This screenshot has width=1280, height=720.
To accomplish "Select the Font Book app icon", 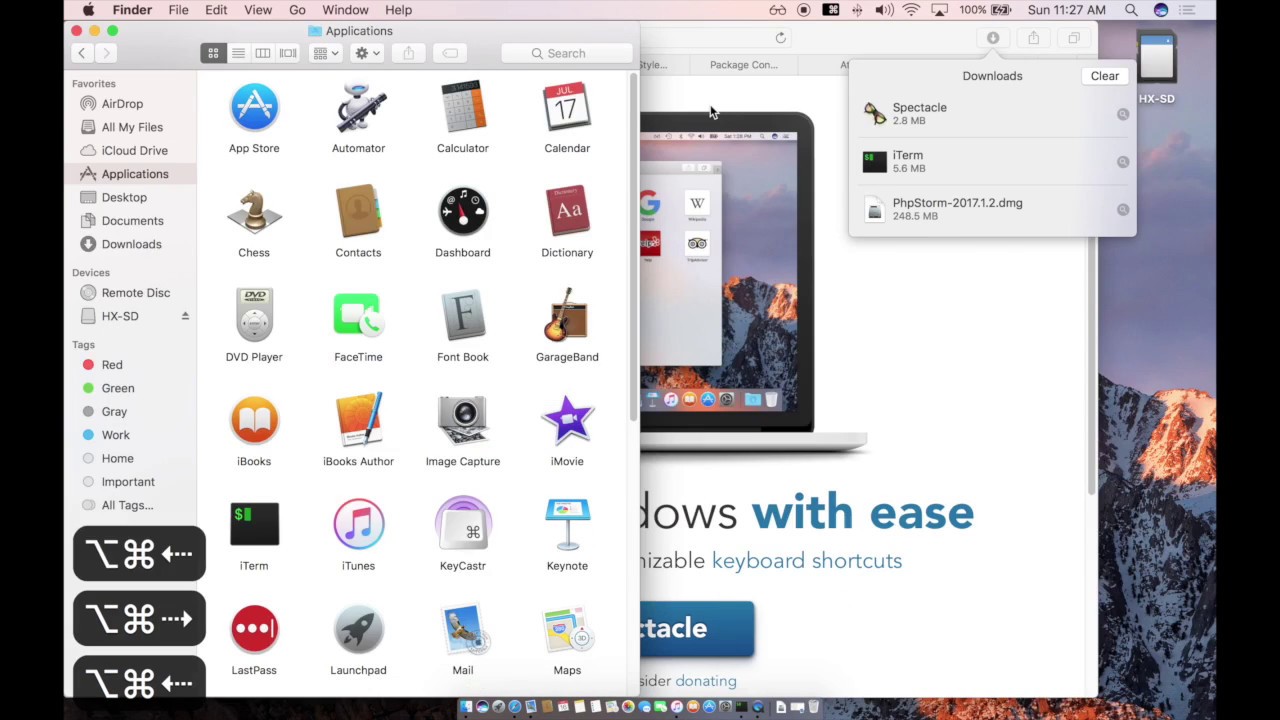I will coord(462,316).
